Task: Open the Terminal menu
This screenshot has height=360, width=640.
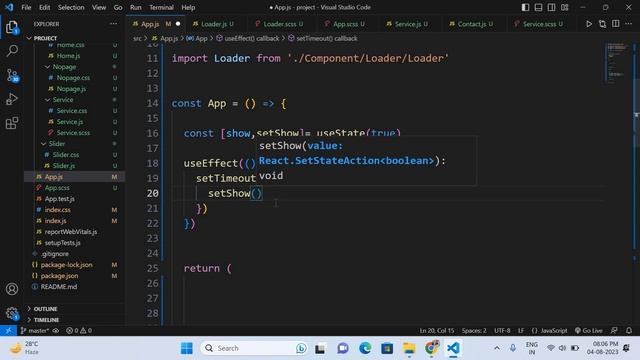Action: pos(161,7)
